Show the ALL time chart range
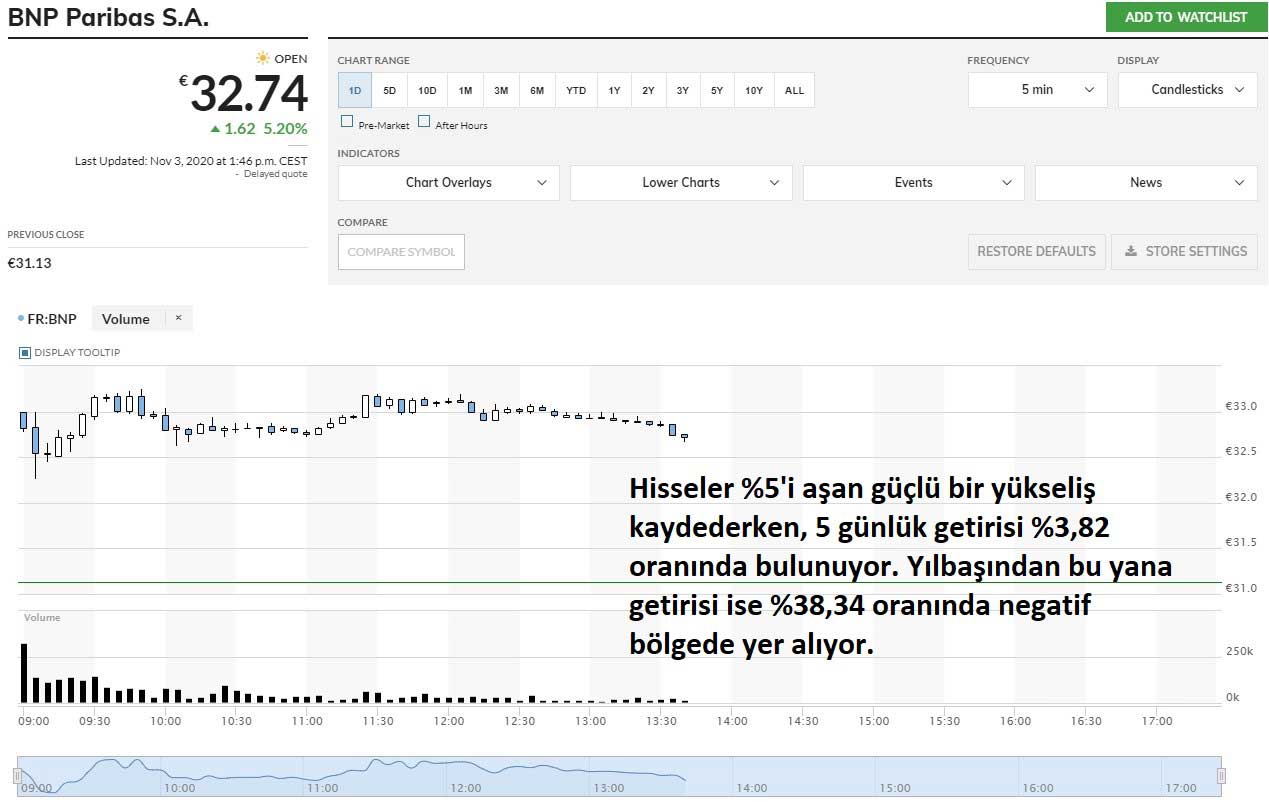The image size is (1269, 802). point(794,90)
